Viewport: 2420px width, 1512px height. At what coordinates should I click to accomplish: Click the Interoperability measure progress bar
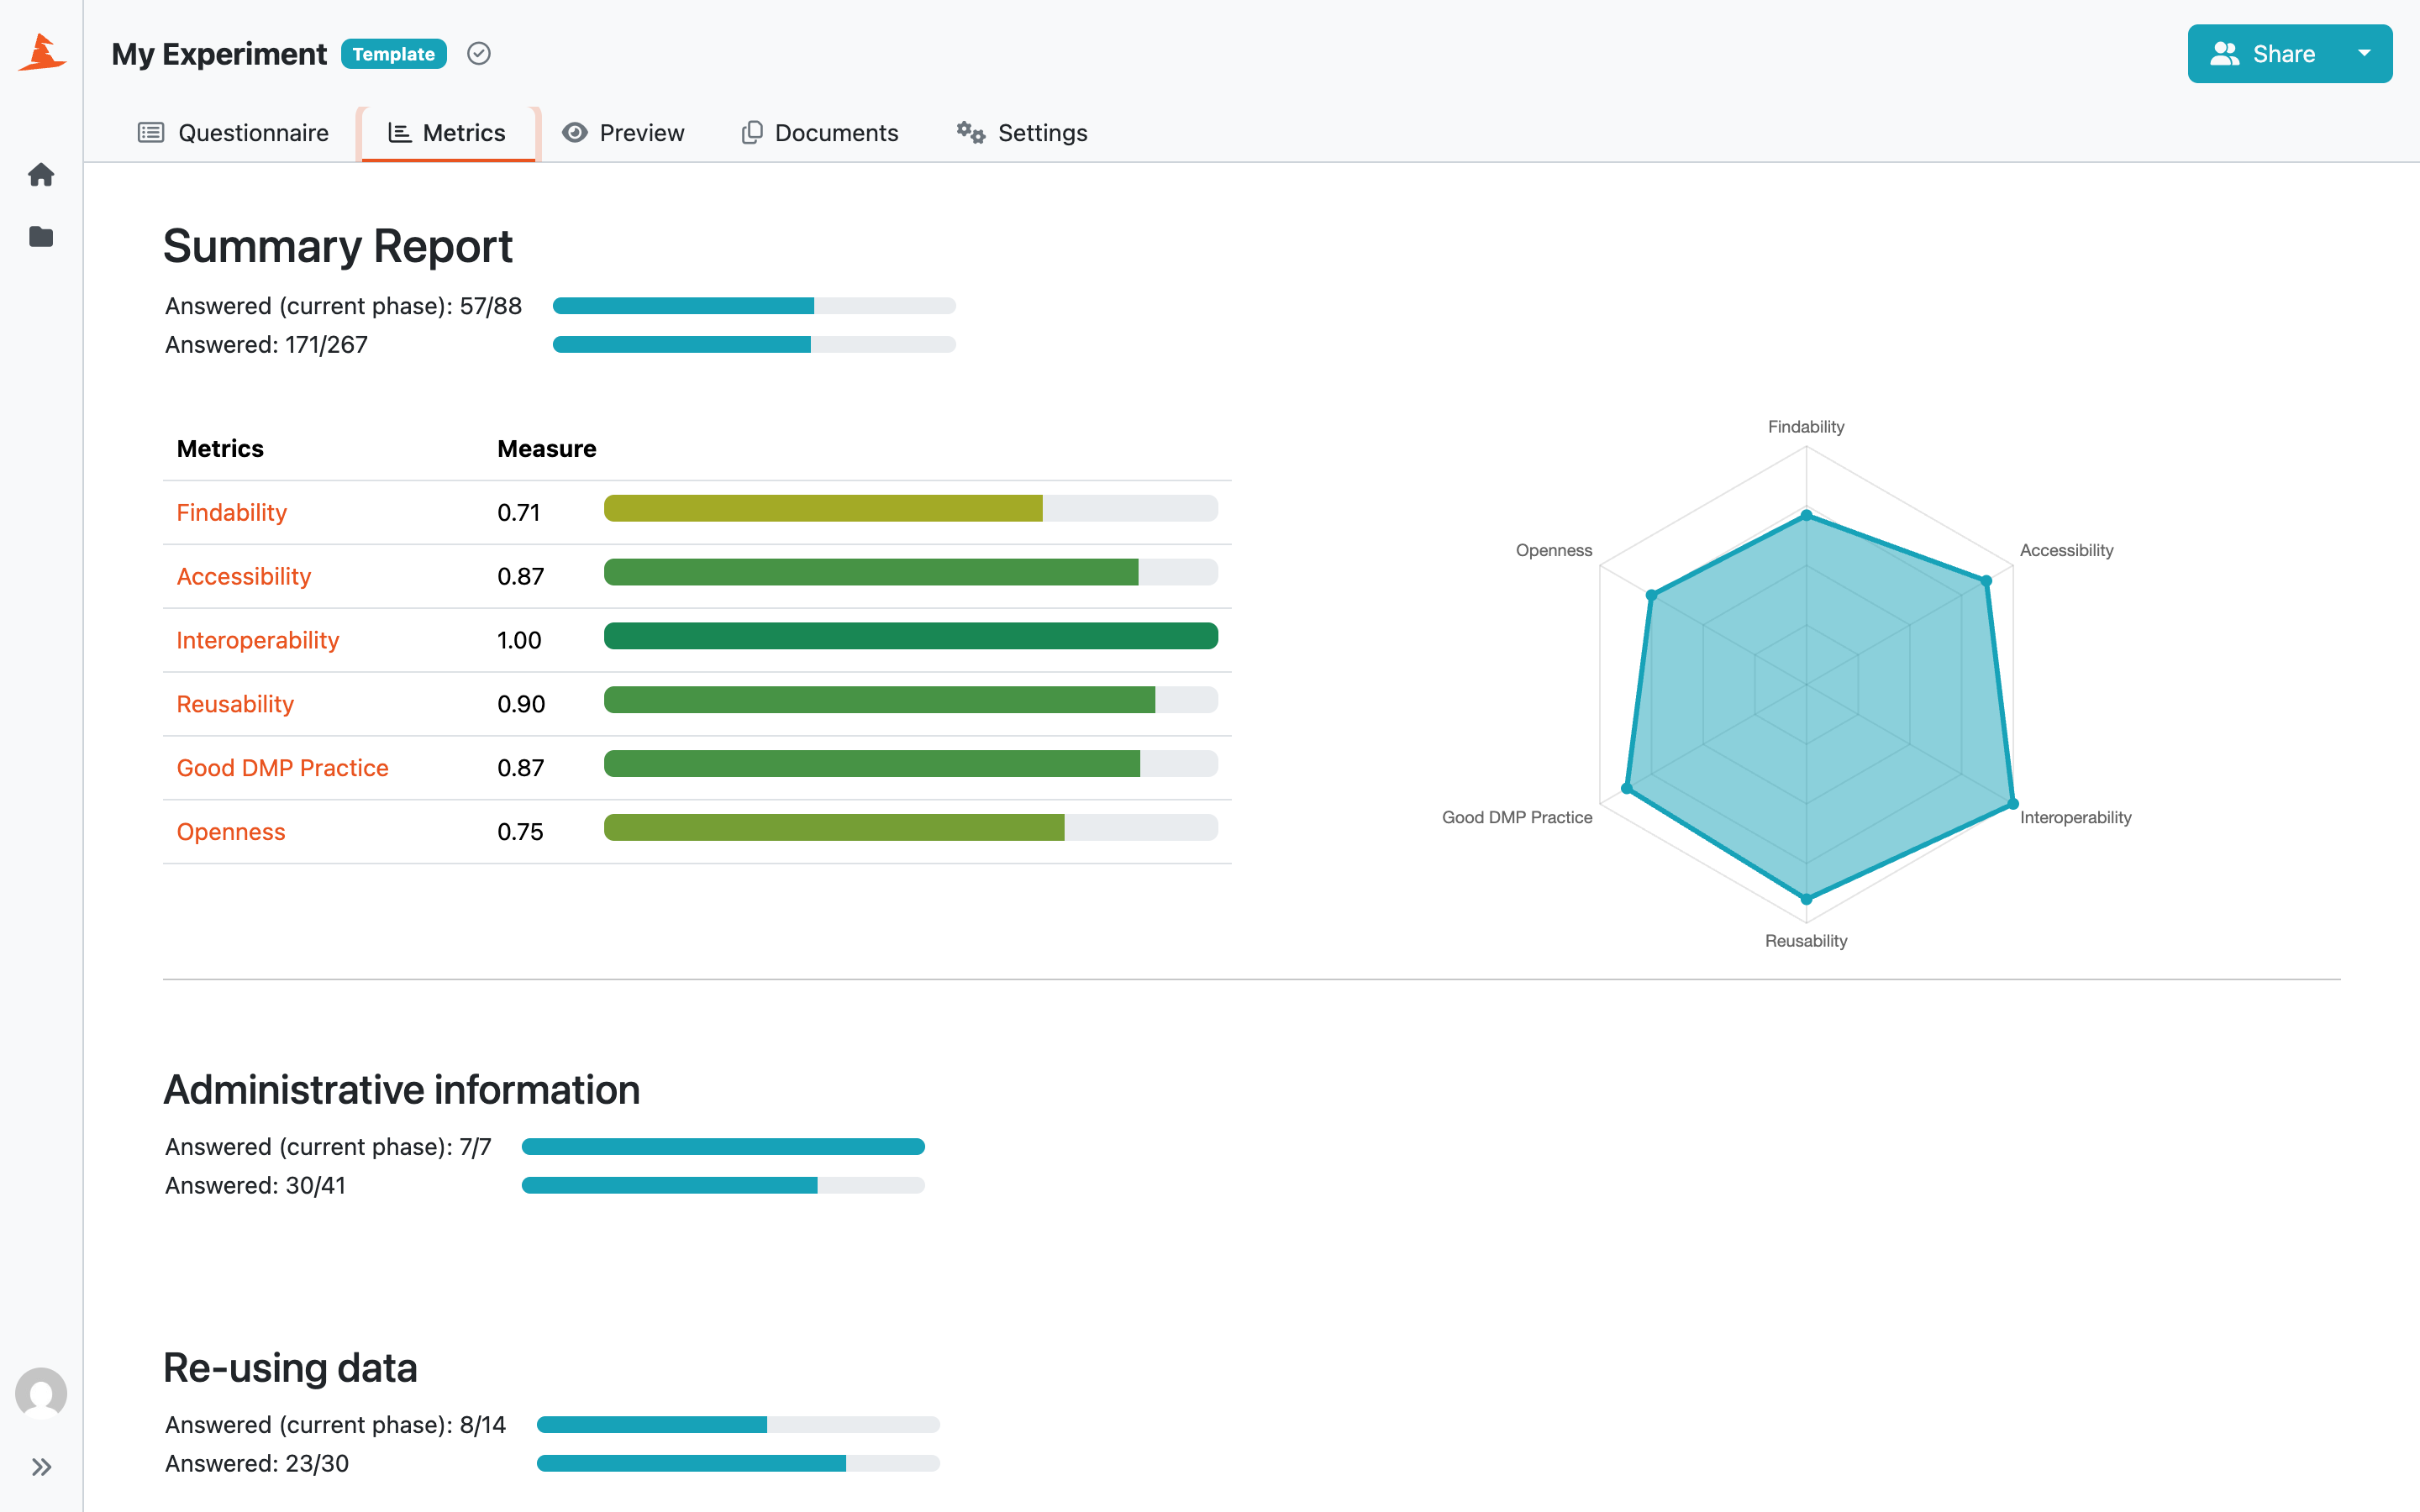pos(911,636)
